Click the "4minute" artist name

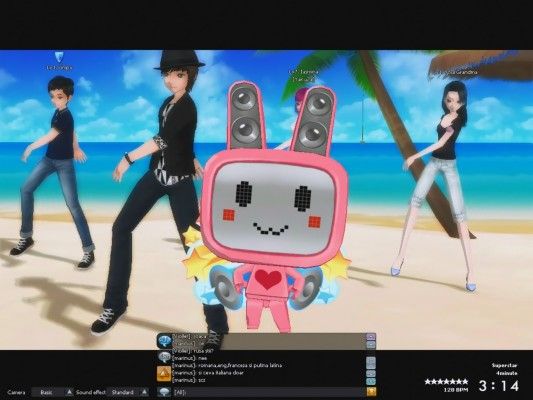click(x=506, y=373)
